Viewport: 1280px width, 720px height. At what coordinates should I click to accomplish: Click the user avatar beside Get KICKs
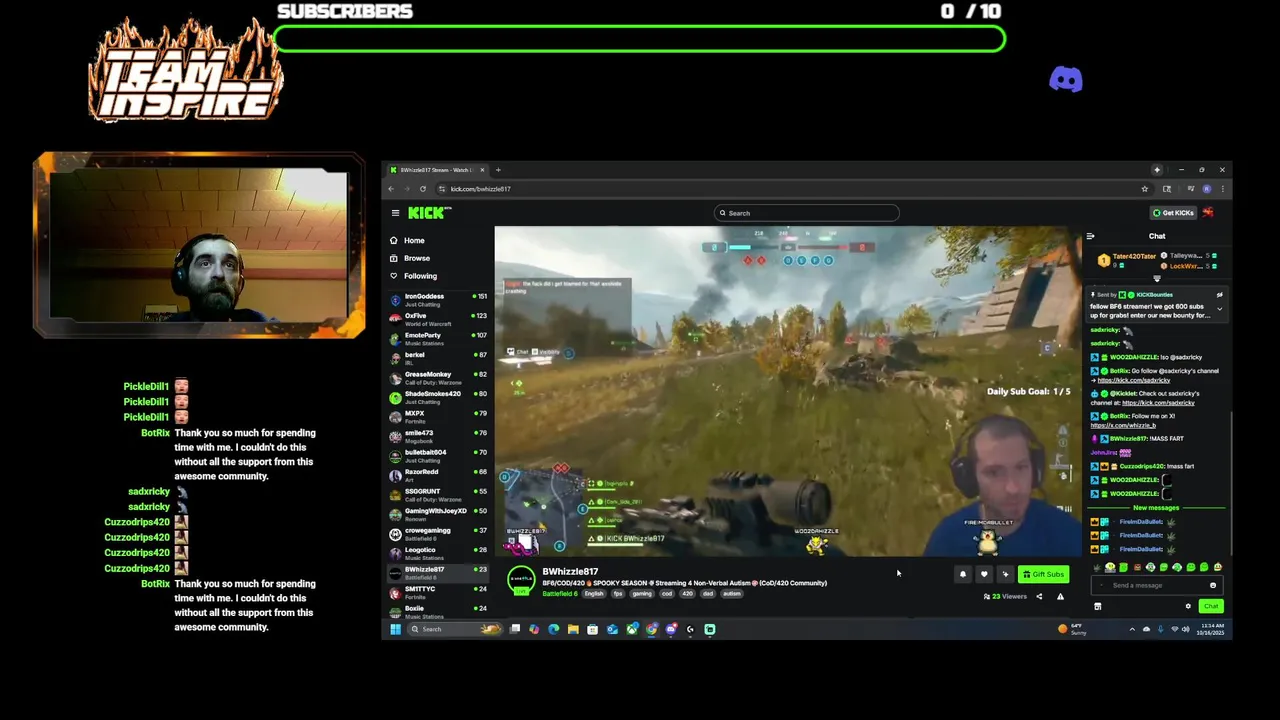click(1208, 213)
